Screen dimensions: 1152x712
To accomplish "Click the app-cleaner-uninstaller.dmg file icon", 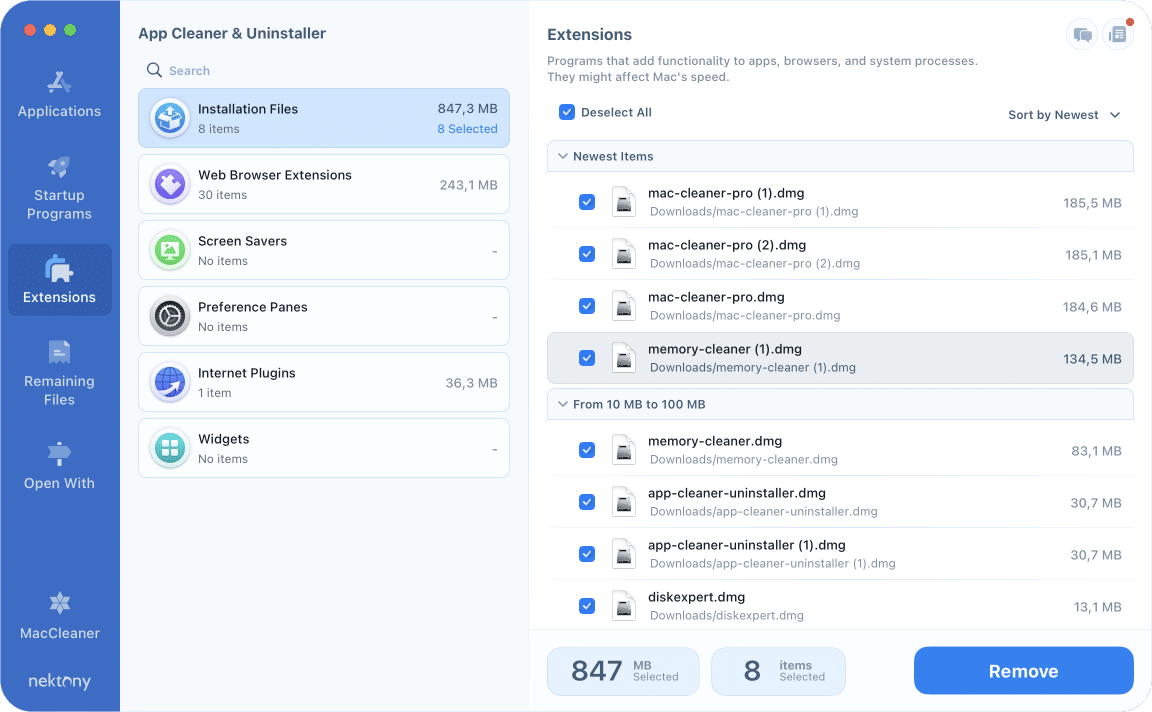I will pyautogui.click(x=624, y=503).
